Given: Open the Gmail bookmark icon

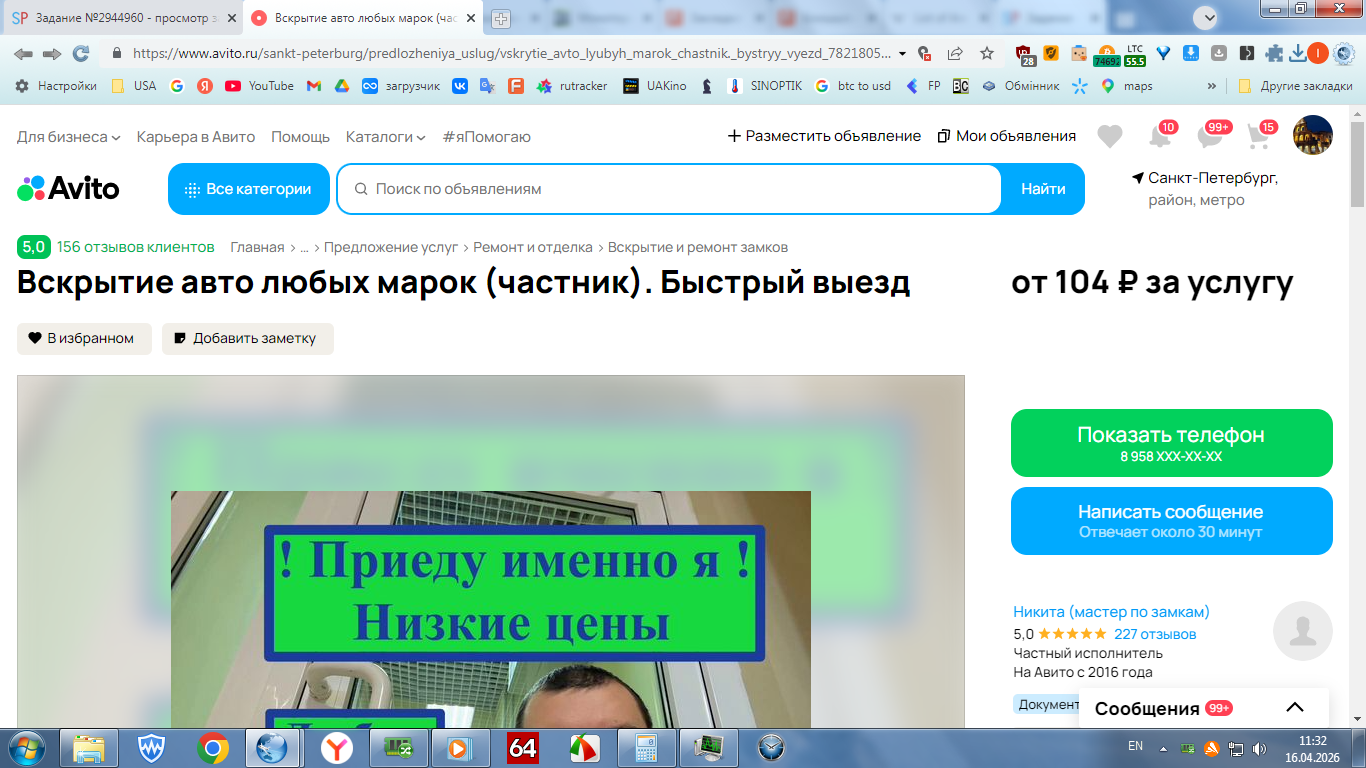Looking at the screenshot, I should pyautogui.click(x=314, y=86).
